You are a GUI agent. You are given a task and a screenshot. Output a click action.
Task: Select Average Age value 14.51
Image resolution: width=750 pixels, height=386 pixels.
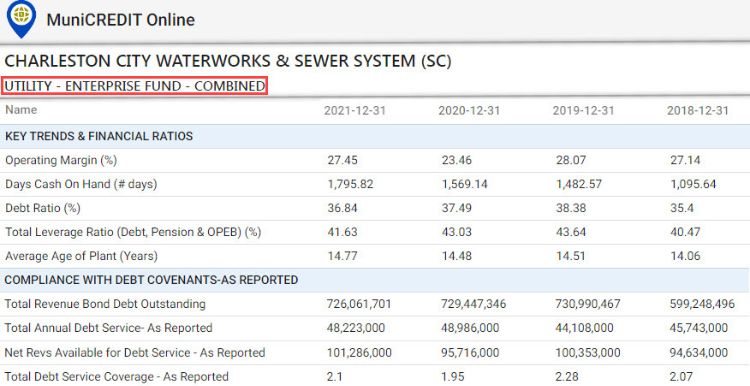pos(571,256)
